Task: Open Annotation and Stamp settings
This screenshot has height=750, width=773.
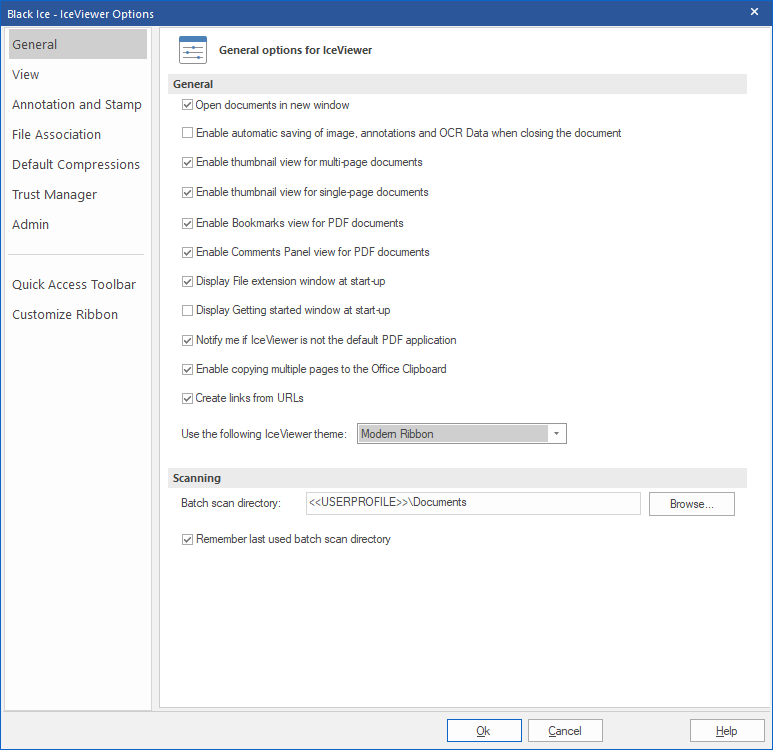Action: point(78,105)
